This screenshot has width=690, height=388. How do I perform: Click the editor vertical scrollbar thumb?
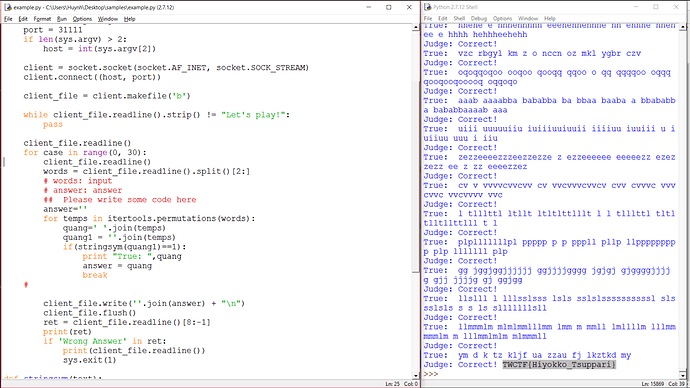(416, 177)
